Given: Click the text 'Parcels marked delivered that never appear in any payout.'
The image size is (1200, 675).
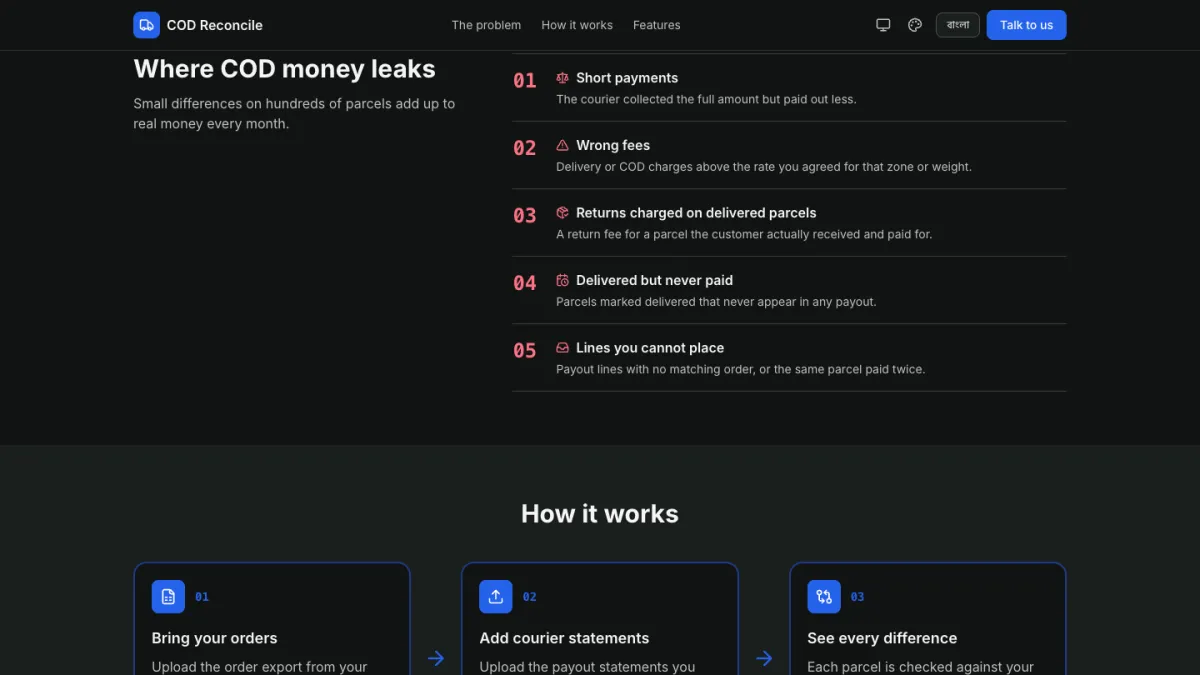Looking at the screenshot, I should 716,301.
